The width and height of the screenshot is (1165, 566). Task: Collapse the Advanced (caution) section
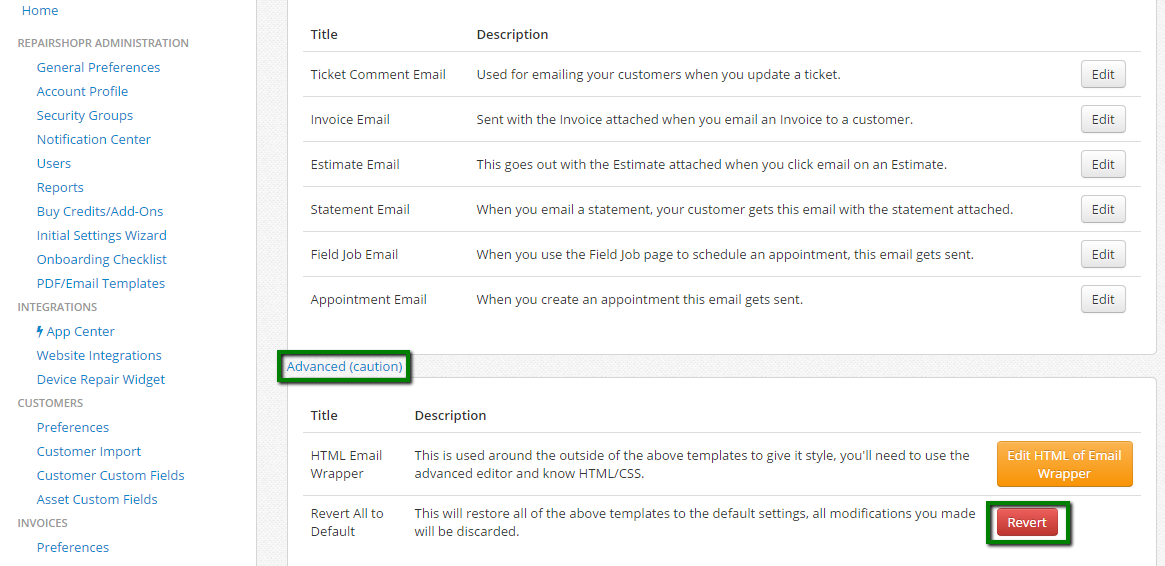pyautogui.click(x=344, y=366)
